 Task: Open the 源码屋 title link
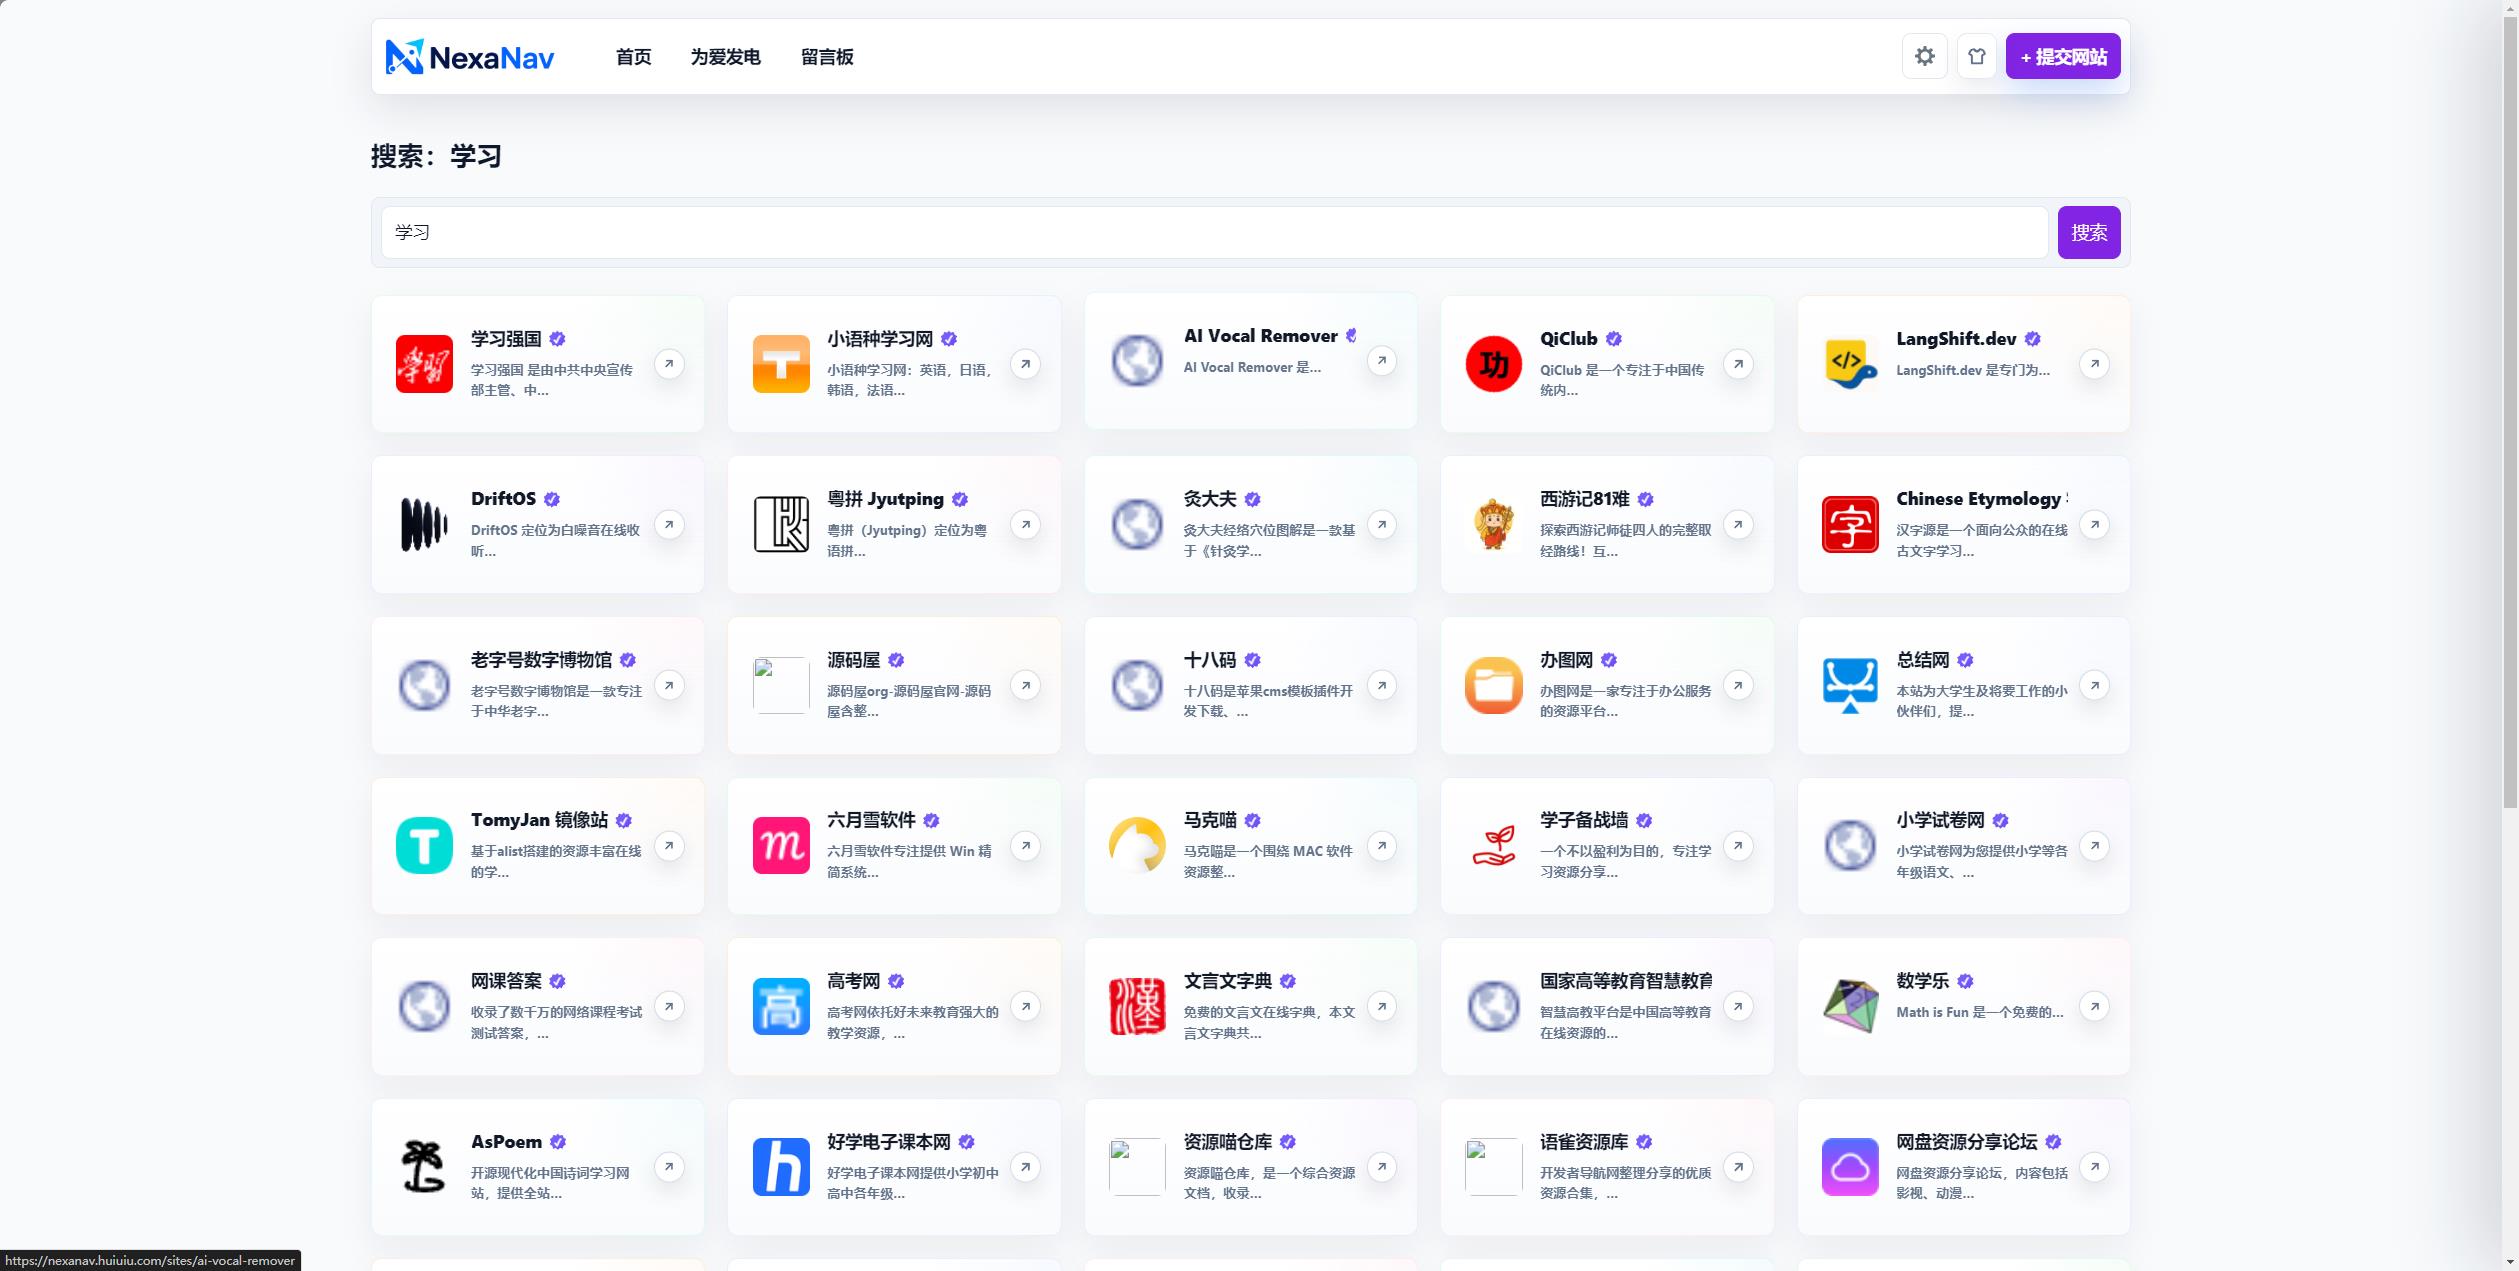click(x=853, y=660)
